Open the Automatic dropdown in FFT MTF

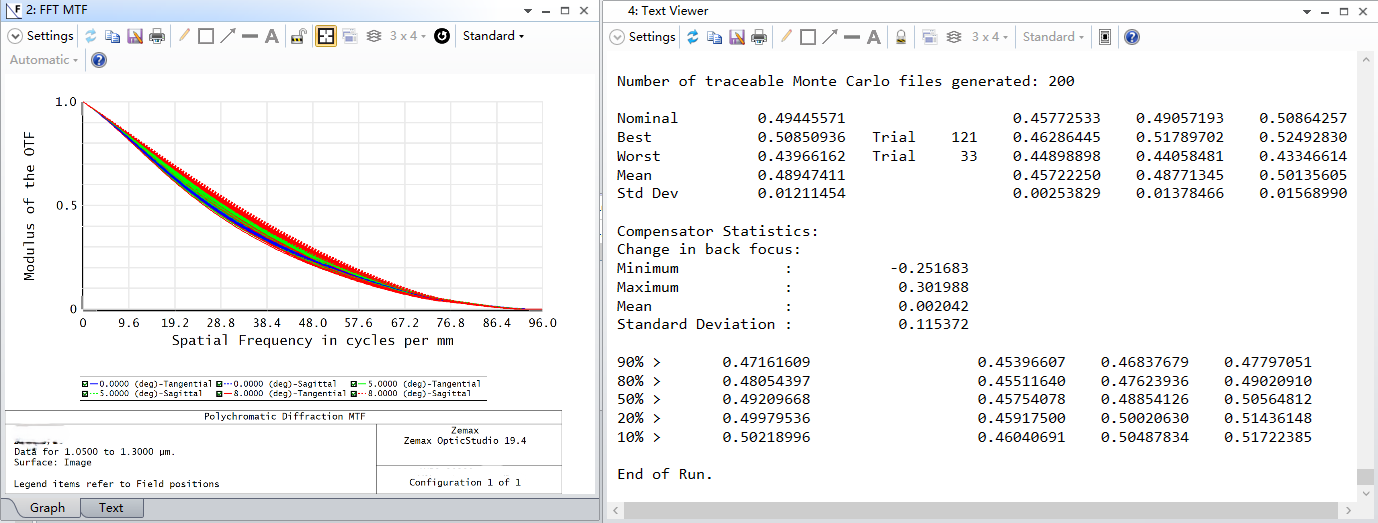coord(43,60)
